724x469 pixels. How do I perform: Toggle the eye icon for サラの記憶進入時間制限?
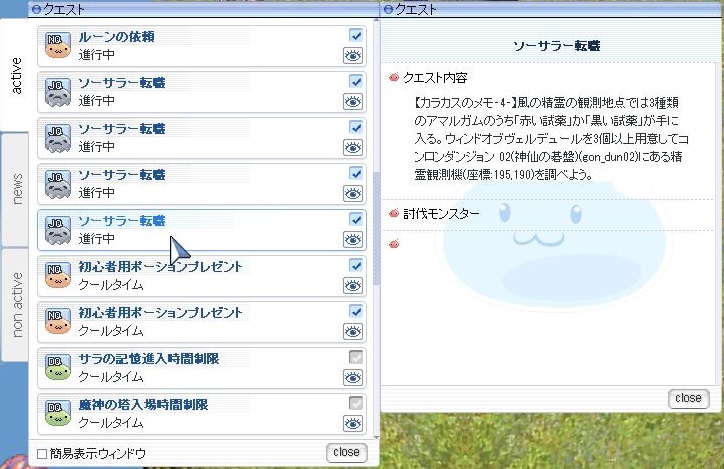[x=352, y=378]
